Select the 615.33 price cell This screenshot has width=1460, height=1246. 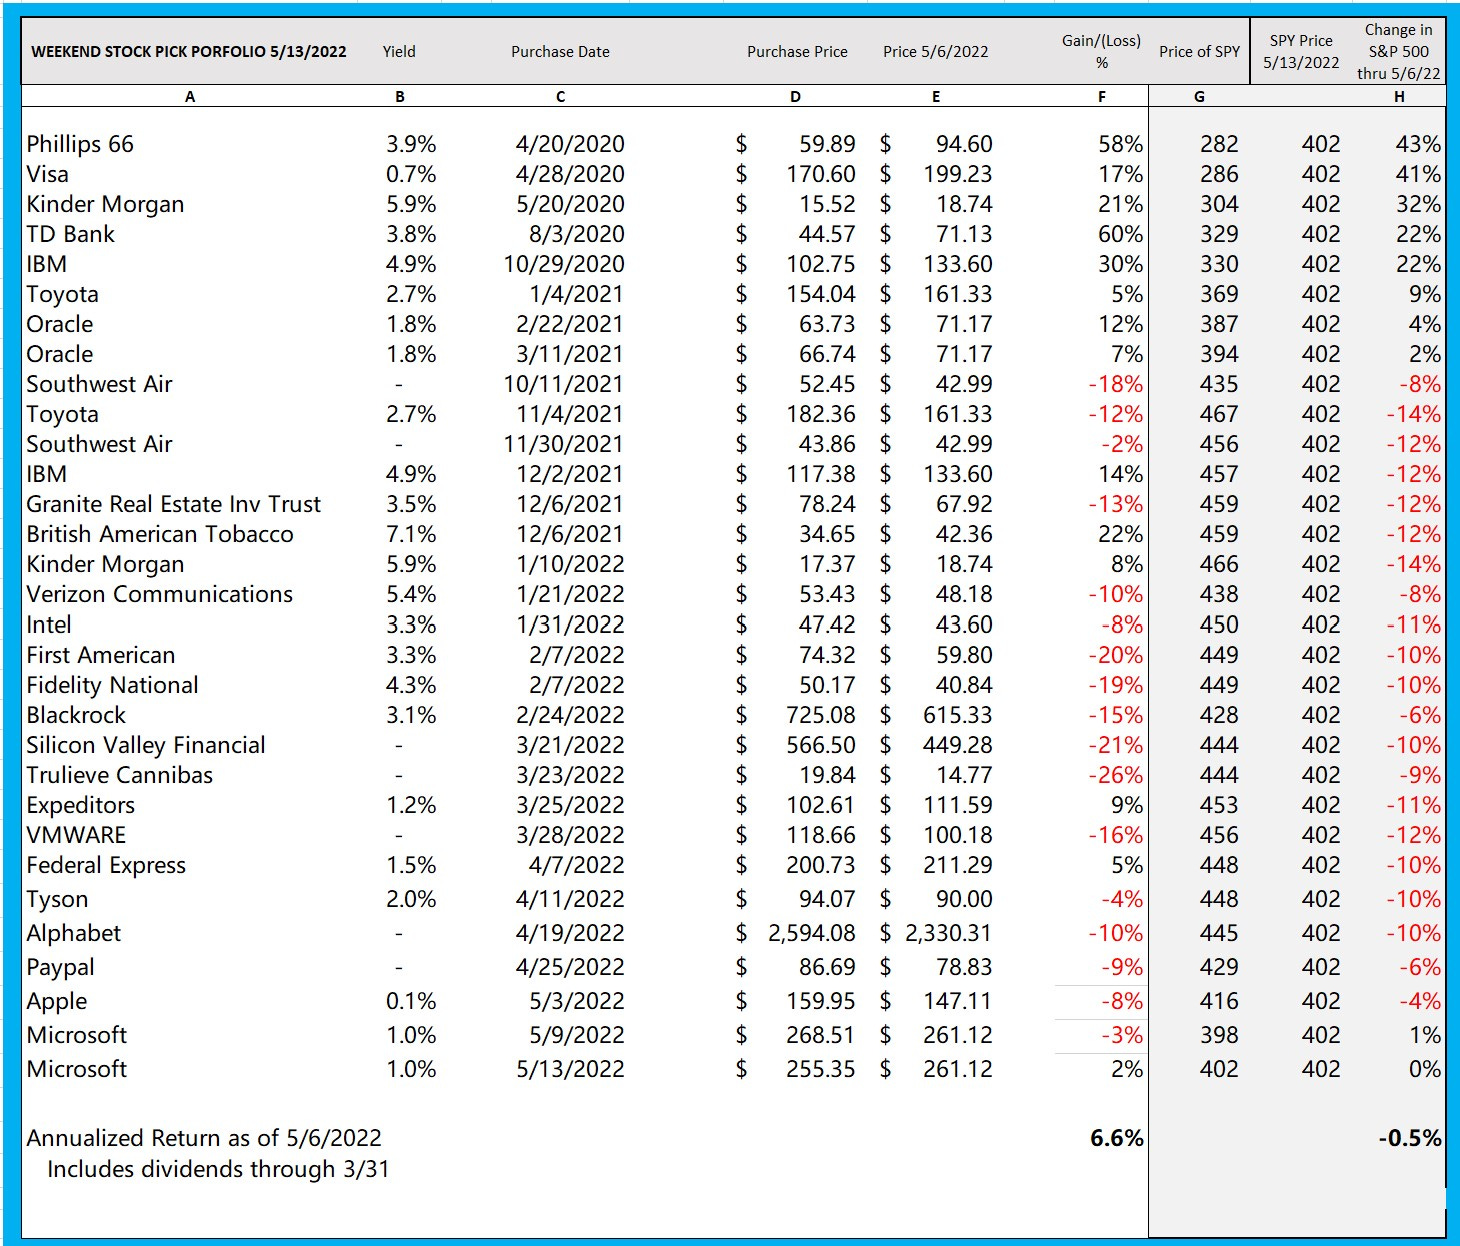[957, 715]
